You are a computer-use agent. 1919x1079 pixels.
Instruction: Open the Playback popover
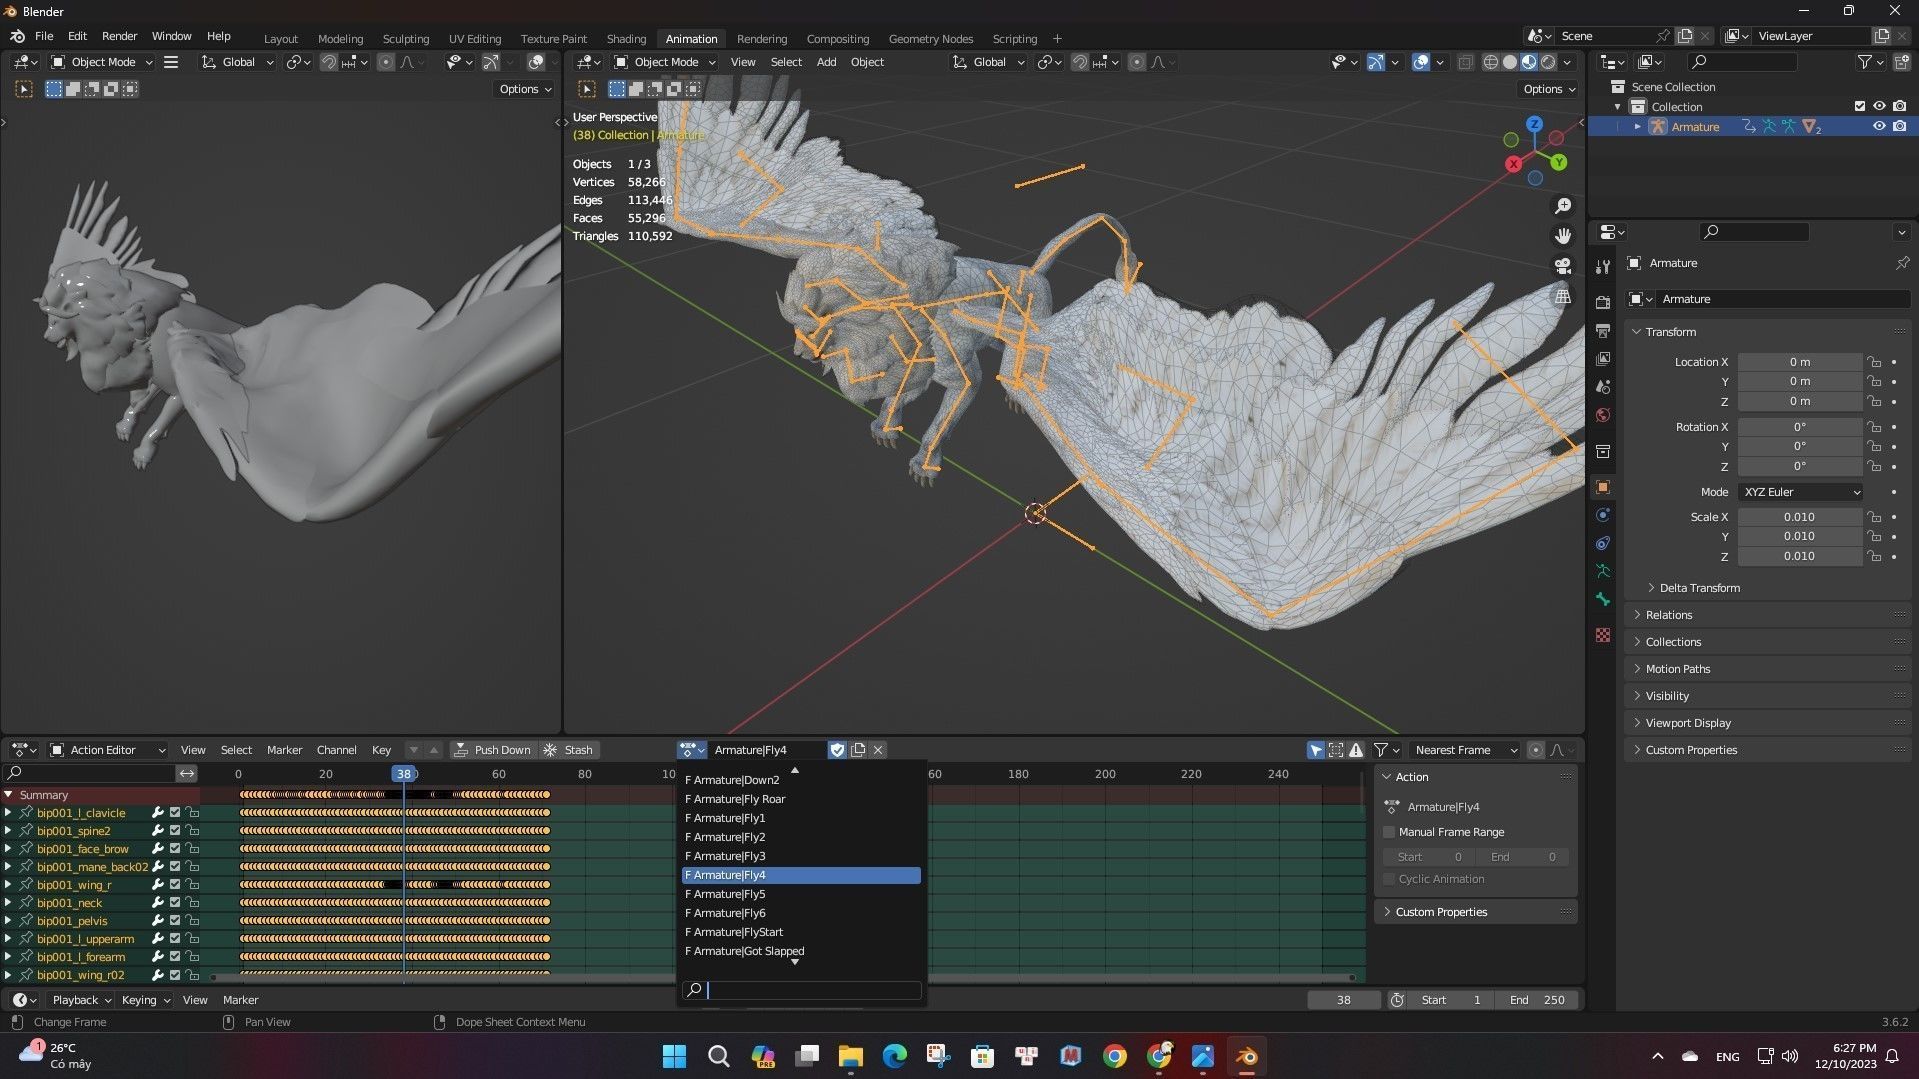82,1000
